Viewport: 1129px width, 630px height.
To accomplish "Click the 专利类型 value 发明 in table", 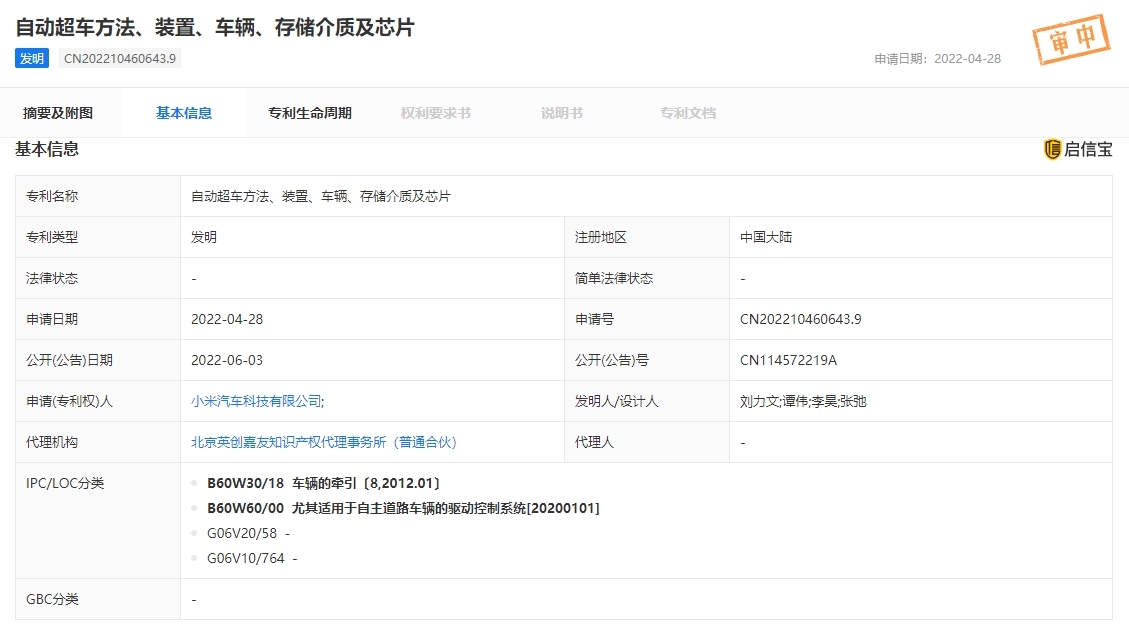I will point(204,237).
